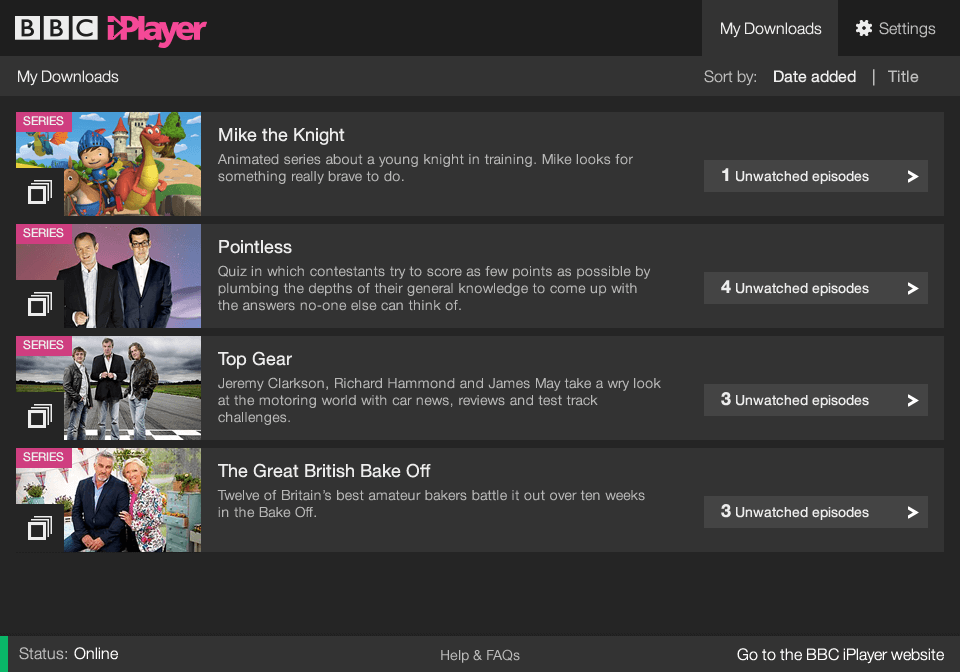The image size is (960, 672).
Task: Sort downloads by Date added
Action: click(814, 77)
